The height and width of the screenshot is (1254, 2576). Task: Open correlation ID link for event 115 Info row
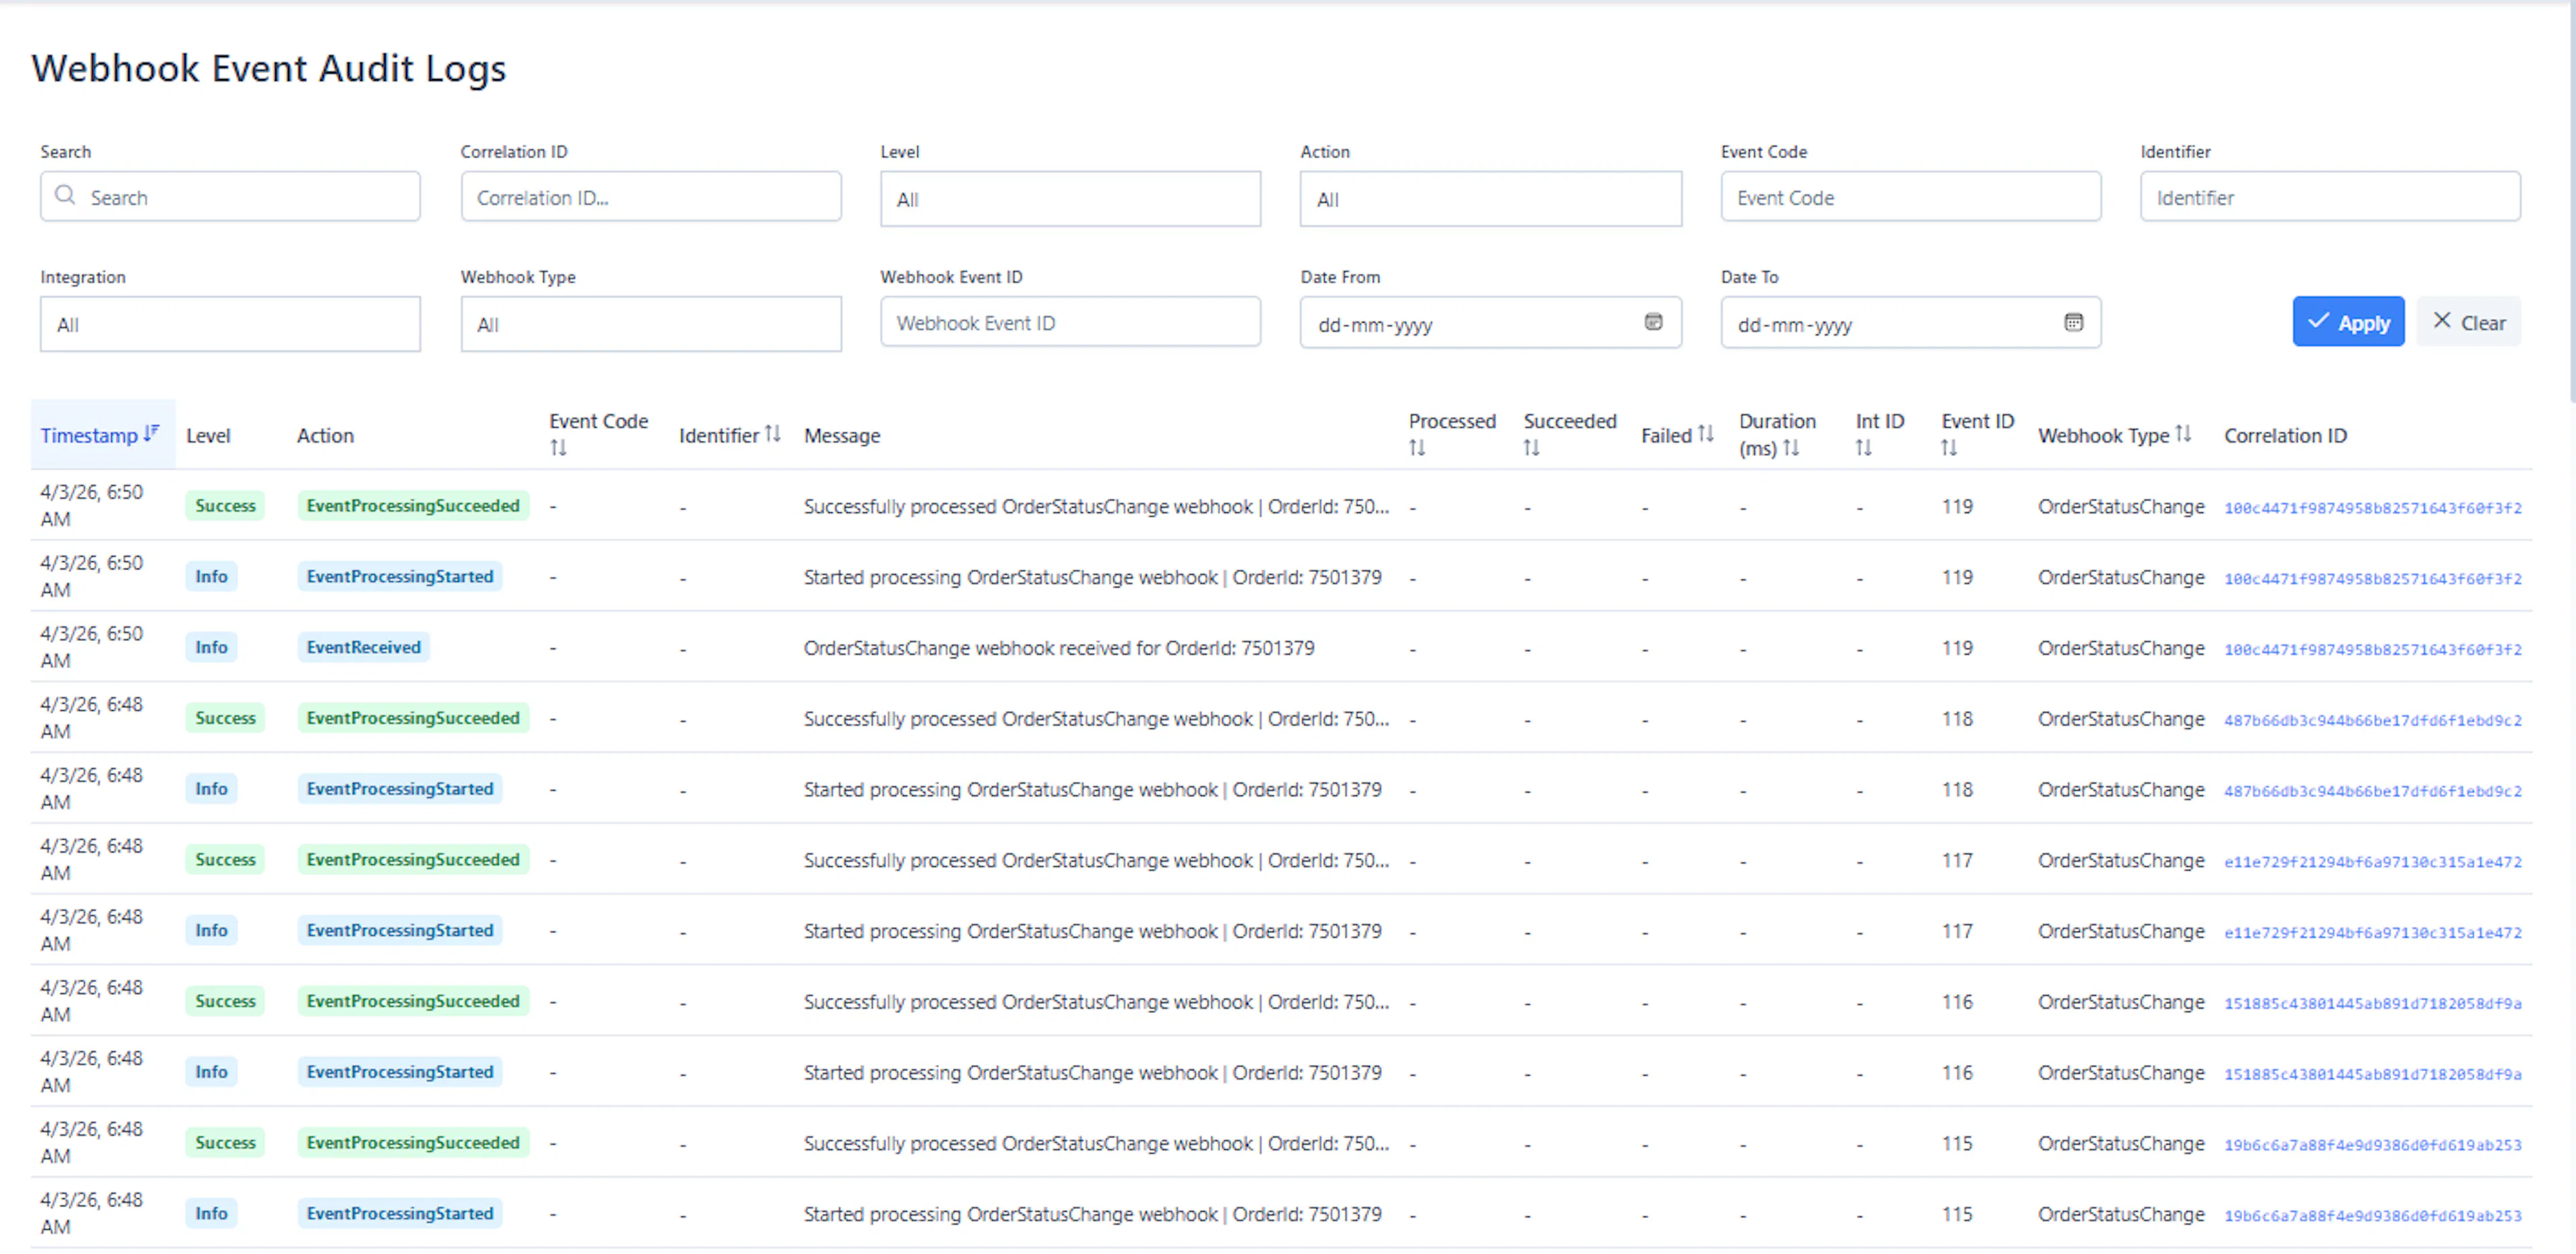click(x=2372, y=1216)
